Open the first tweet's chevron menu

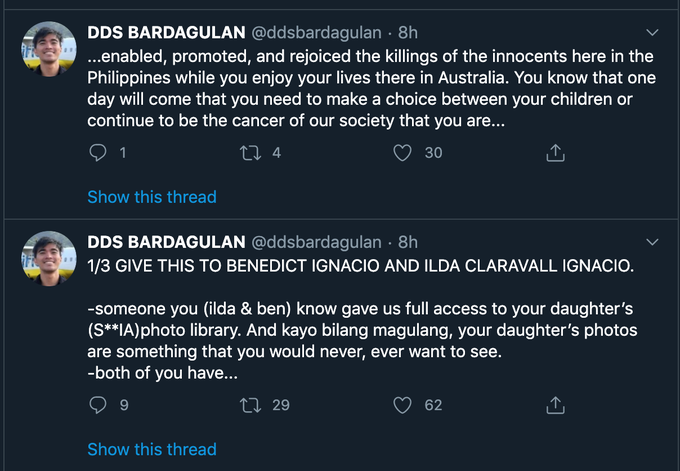[653, 33]
